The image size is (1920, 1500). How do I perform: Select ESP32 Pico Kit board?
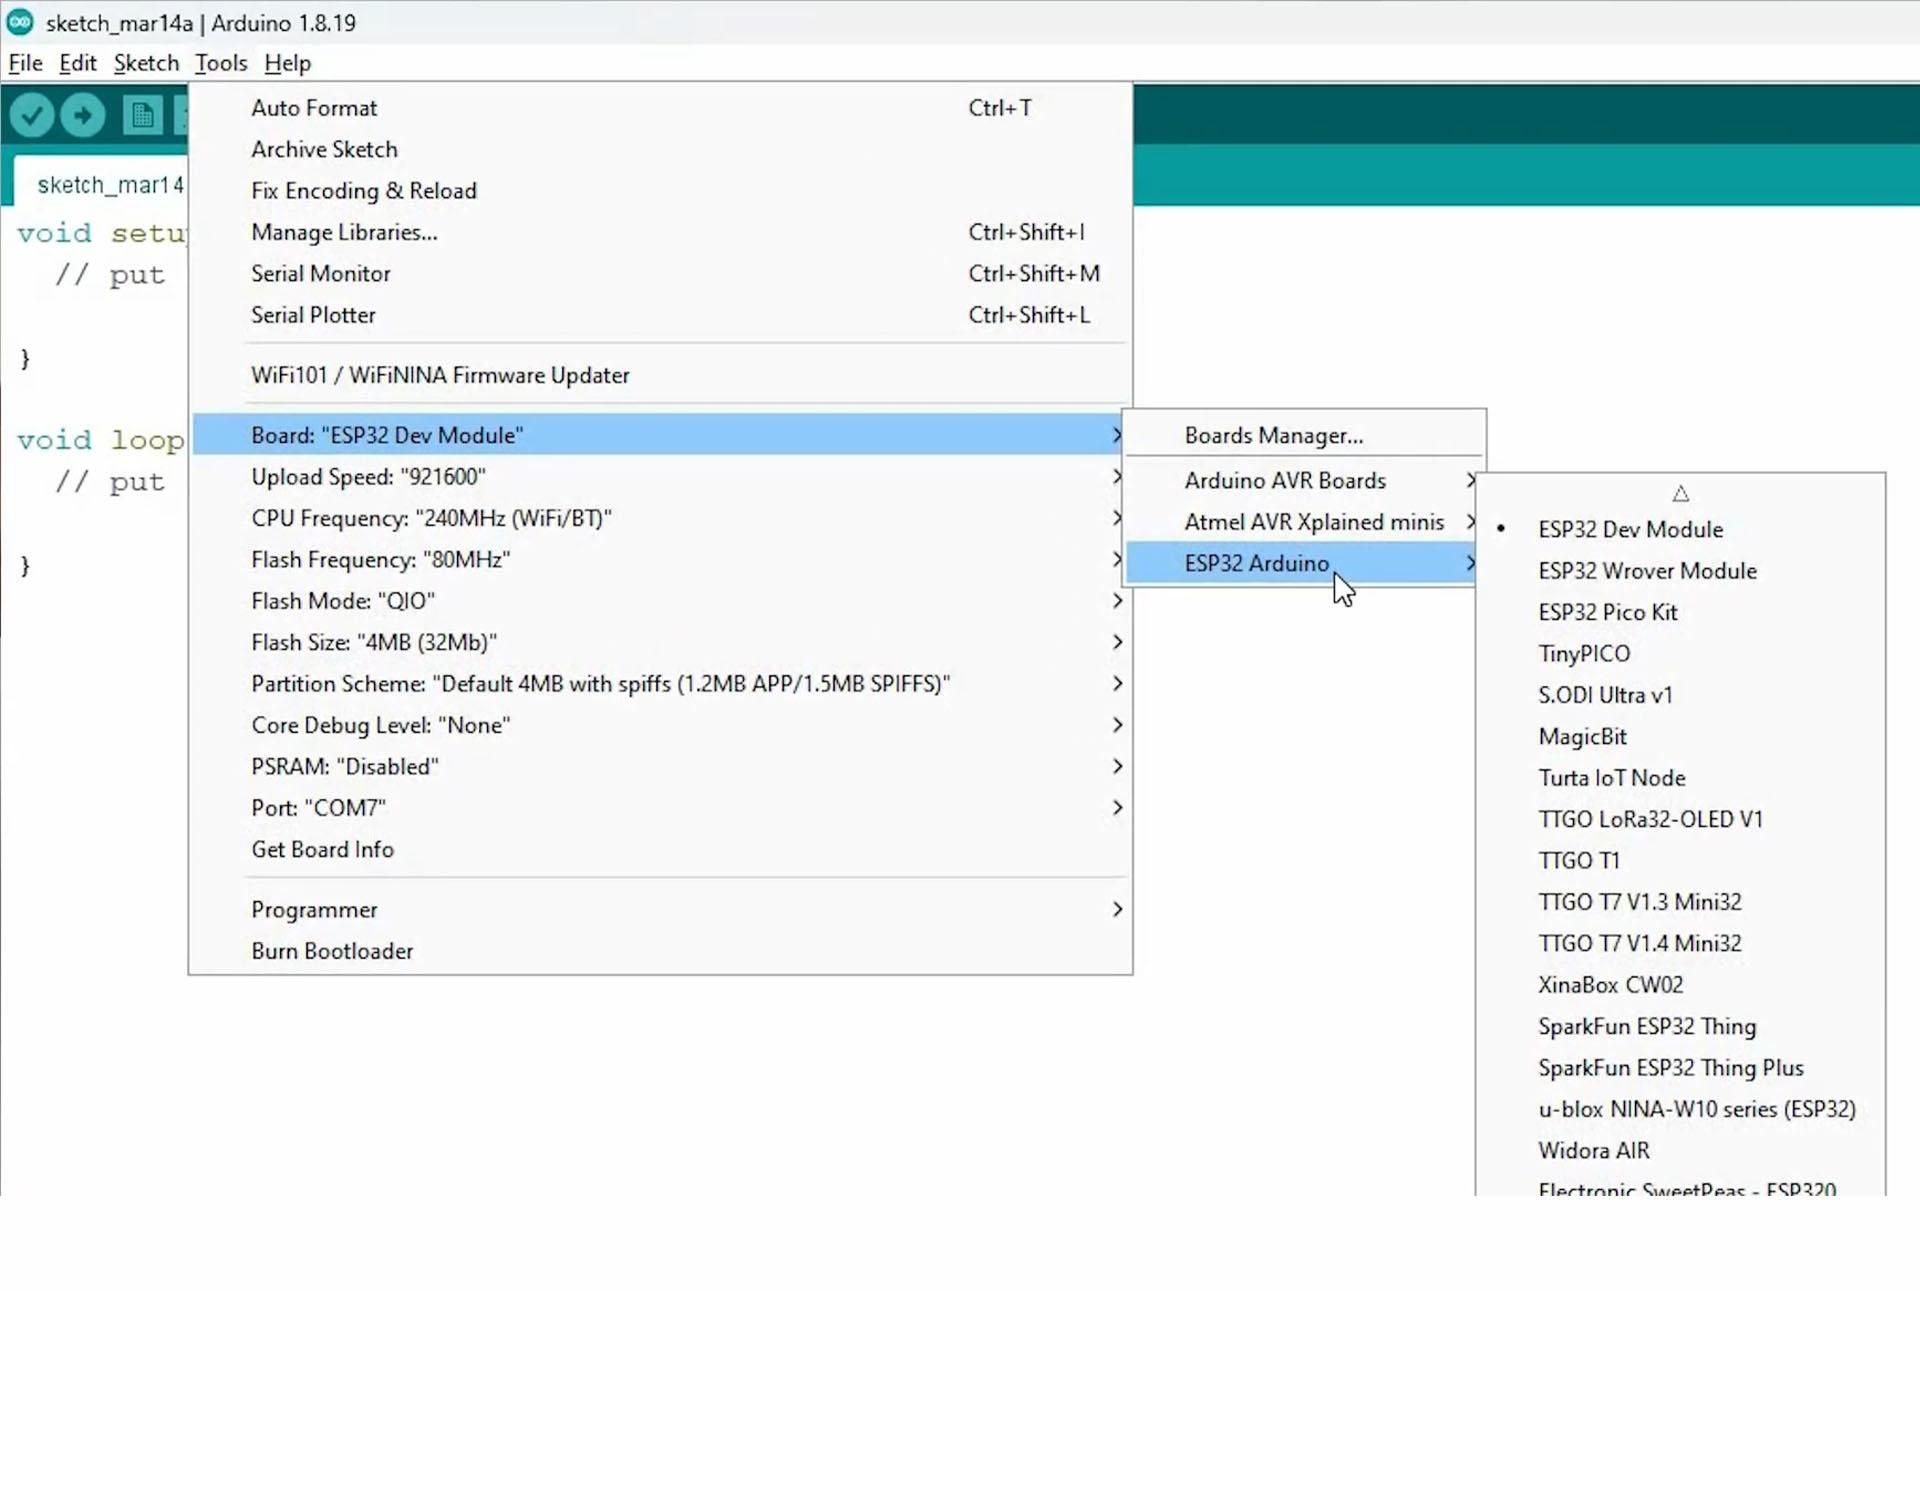(1681, 612)
